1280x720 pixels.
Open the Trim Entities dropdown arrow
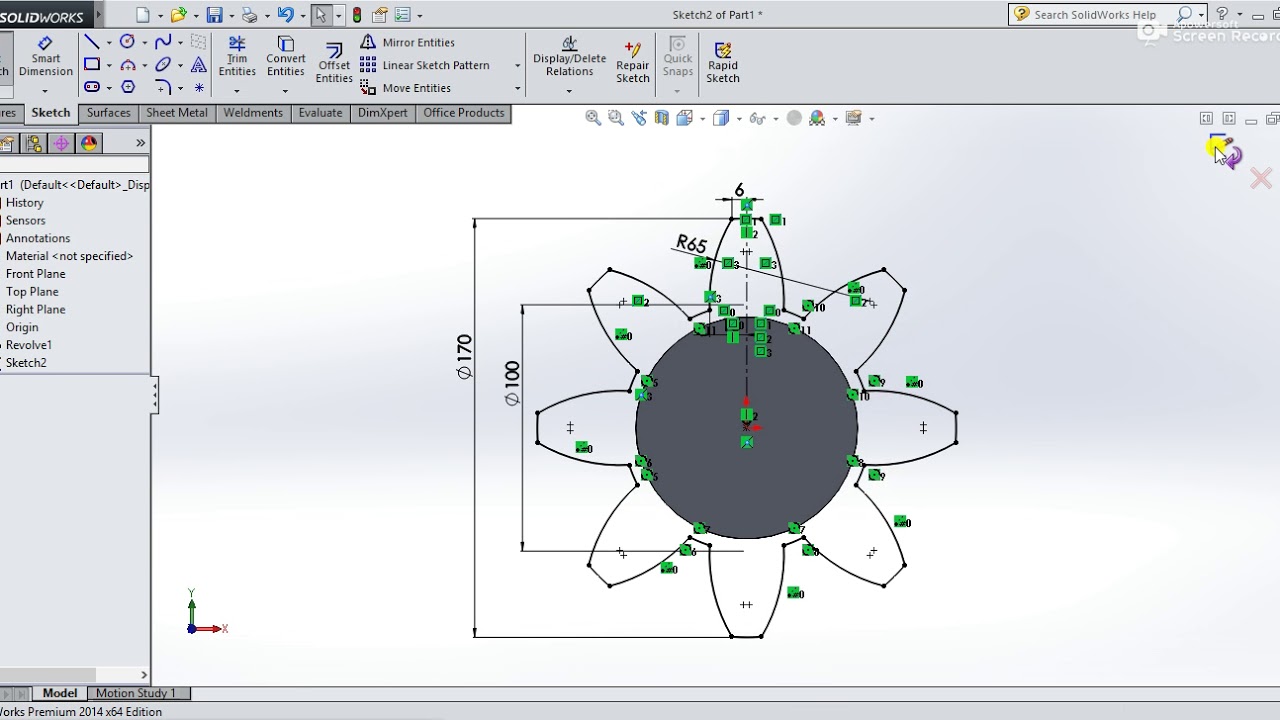[x=237, y=91]
